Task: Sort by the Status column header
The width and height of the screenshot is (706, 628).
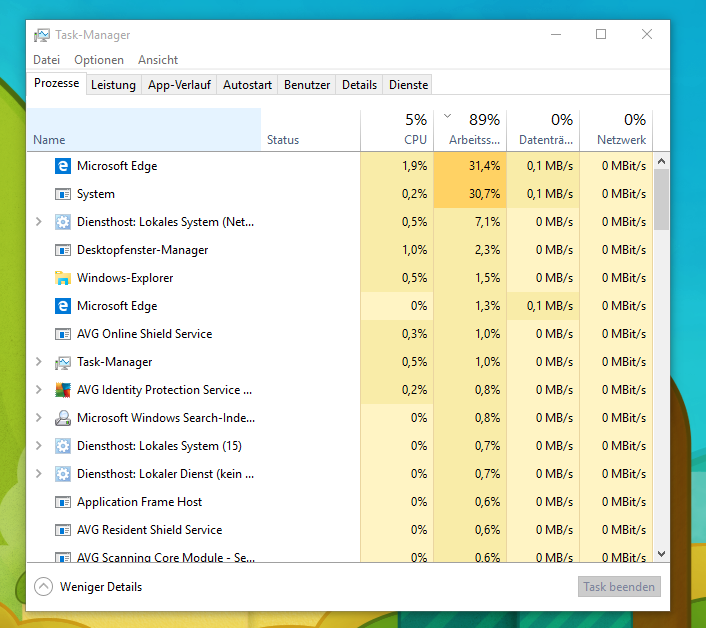Action: tap(310, 130)
